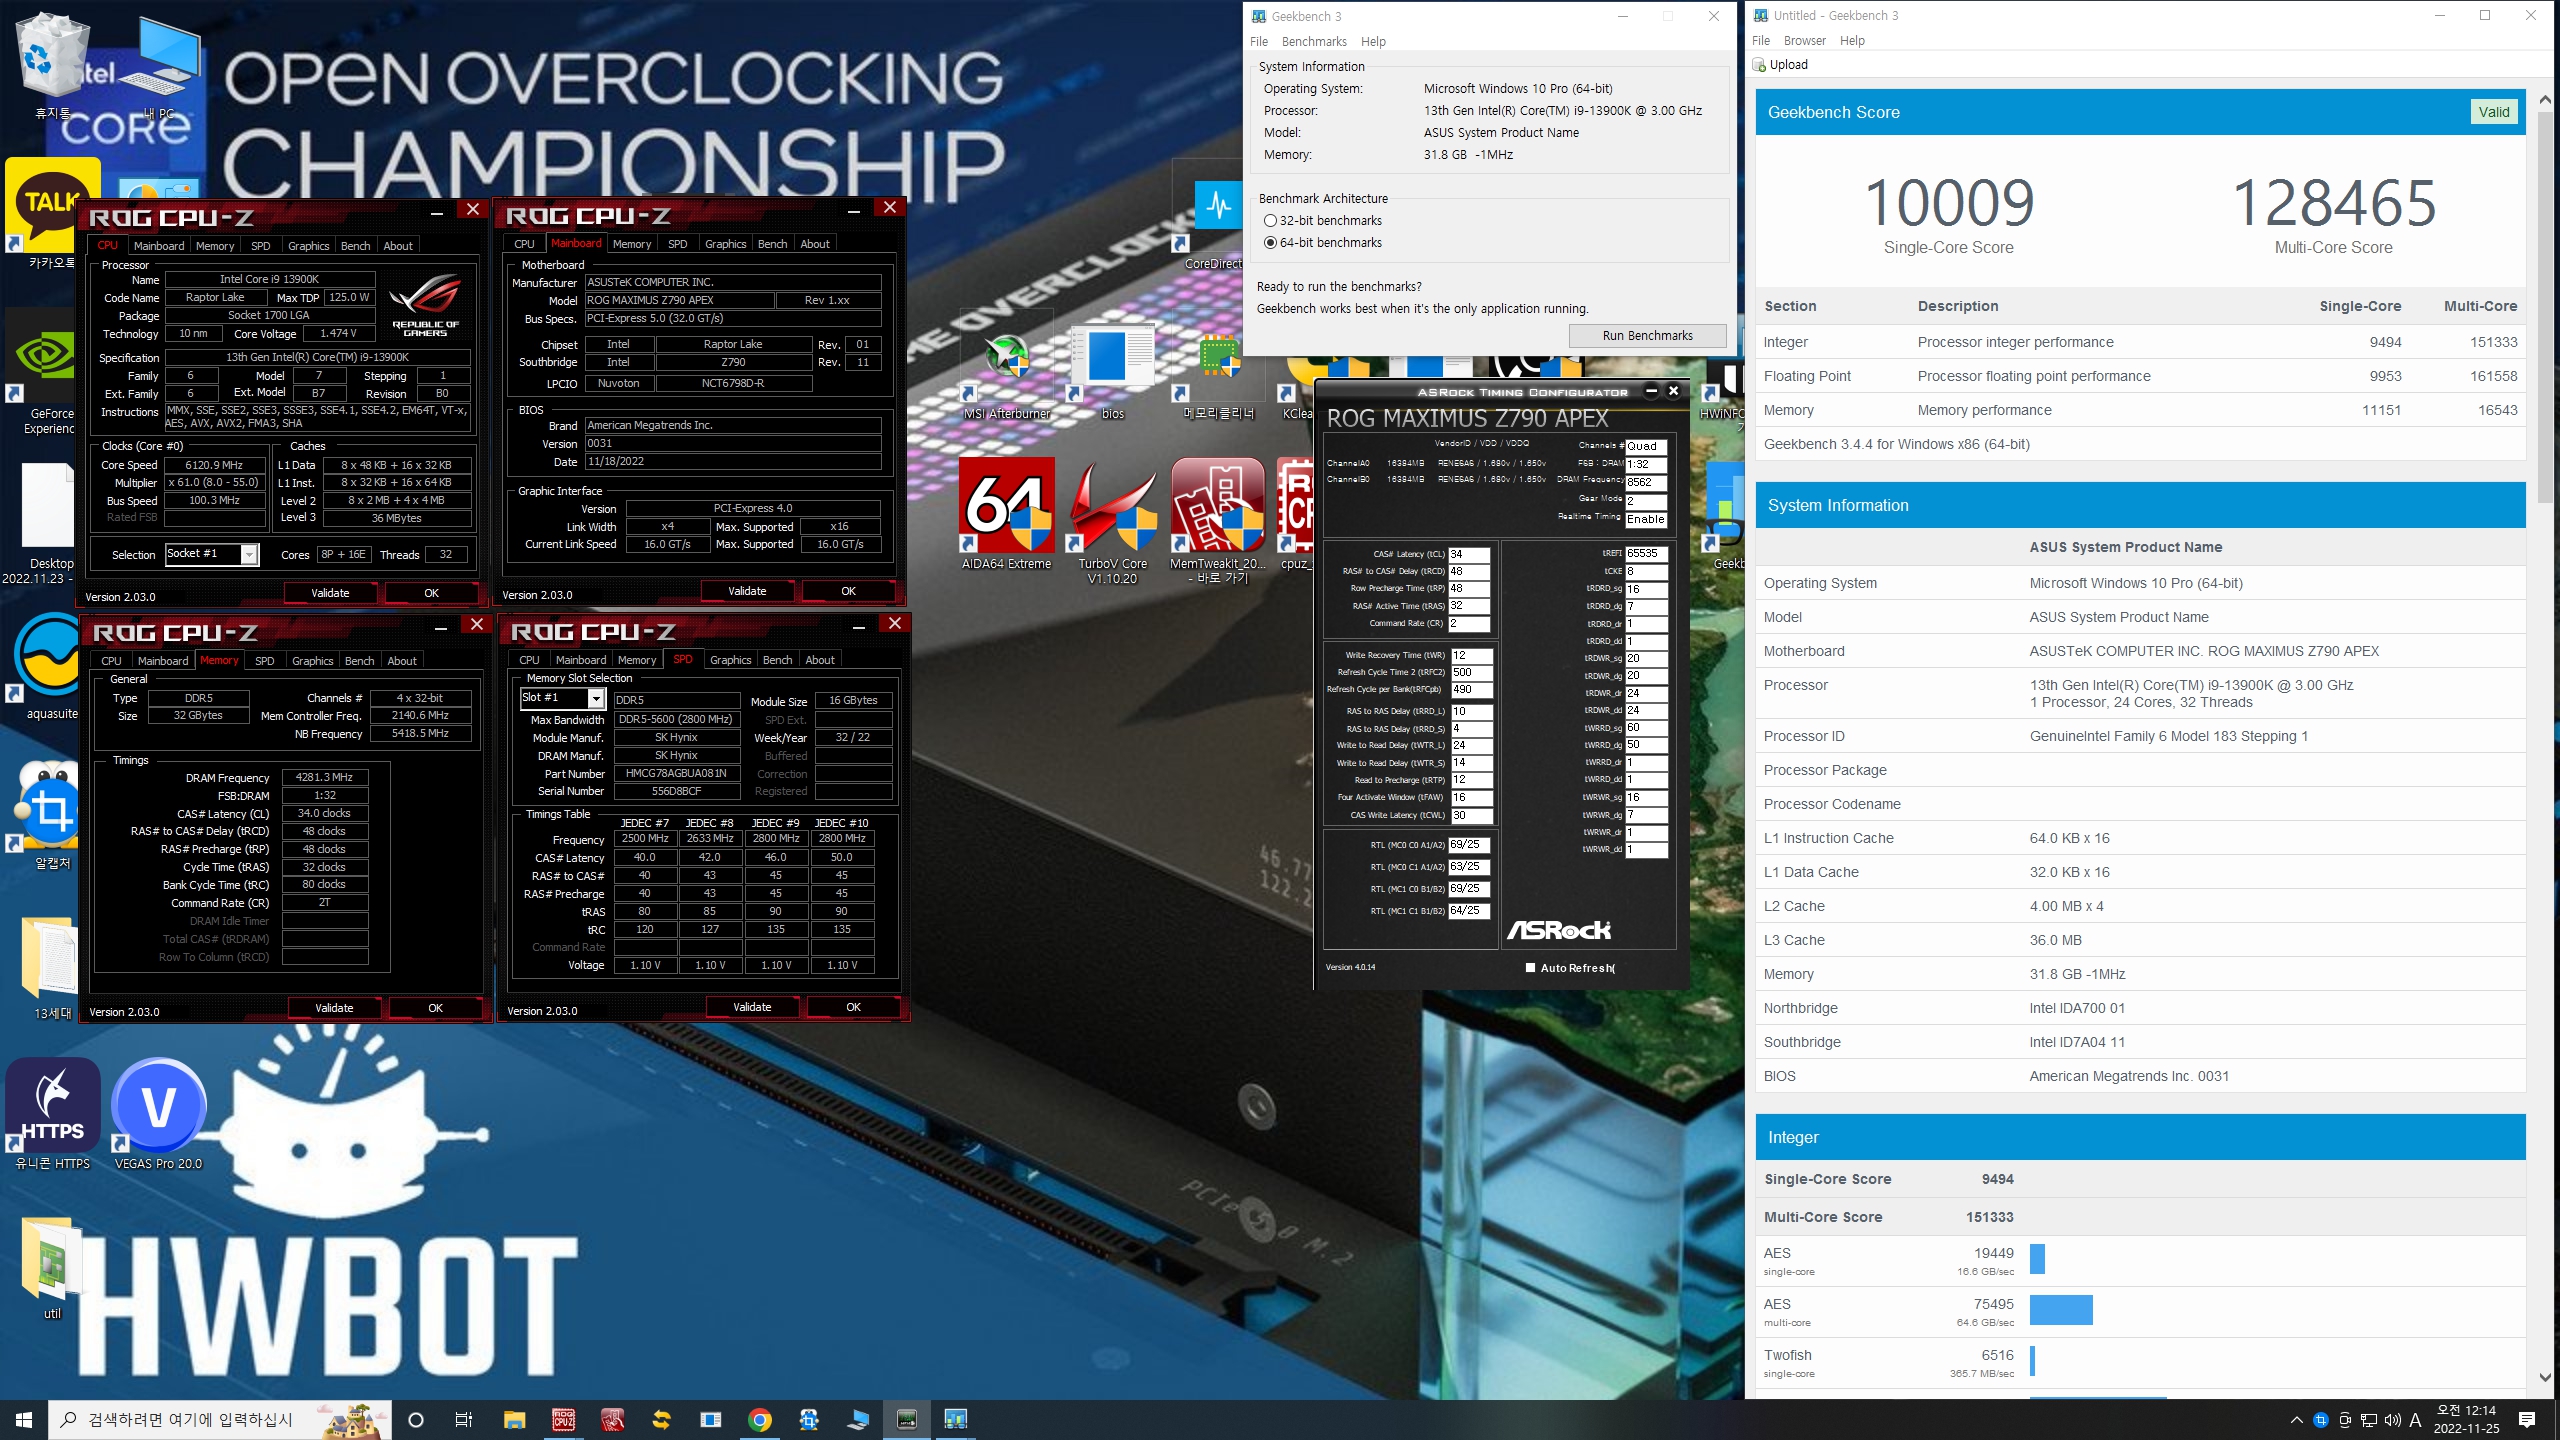The image size is (2560, 1440).
Task: Click OK in the Mainboard CPU-Z window
Action: point(848,591)
